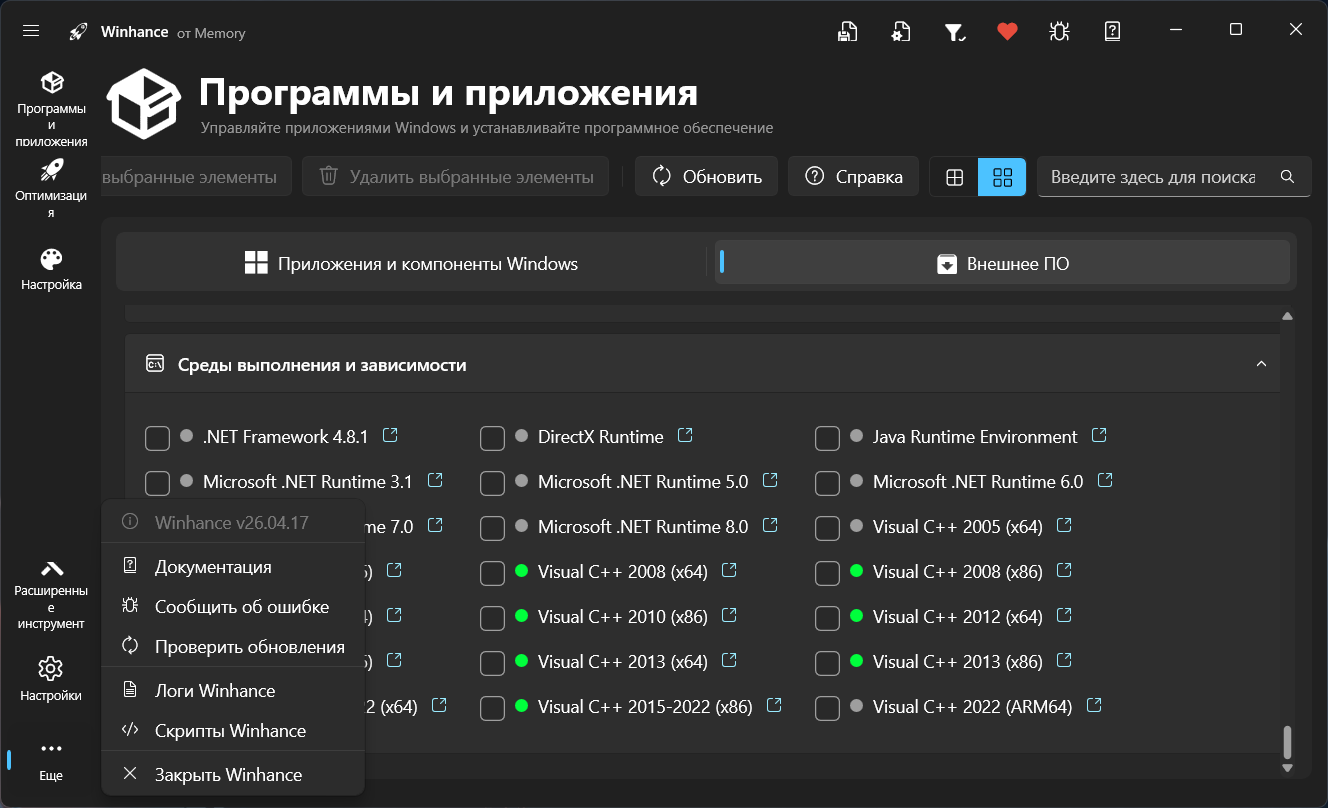Tick the .NET Framework 4.8.1 checkbox

(x=157, y=438)
